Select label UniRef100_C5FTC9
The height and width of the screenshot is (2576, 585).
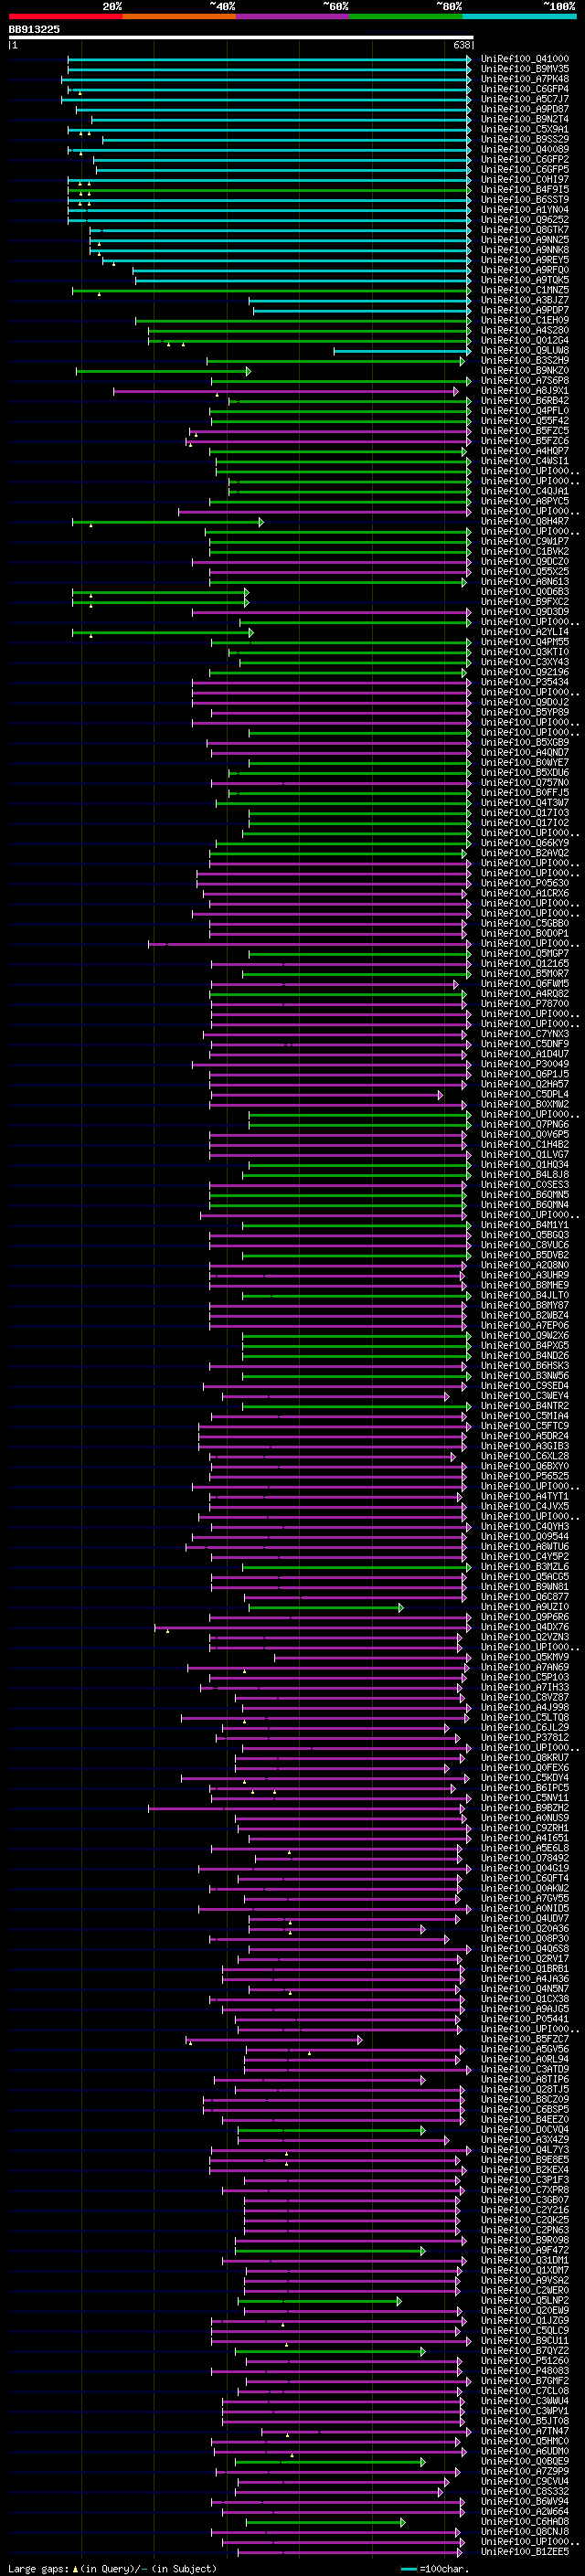click(525, 1426)
